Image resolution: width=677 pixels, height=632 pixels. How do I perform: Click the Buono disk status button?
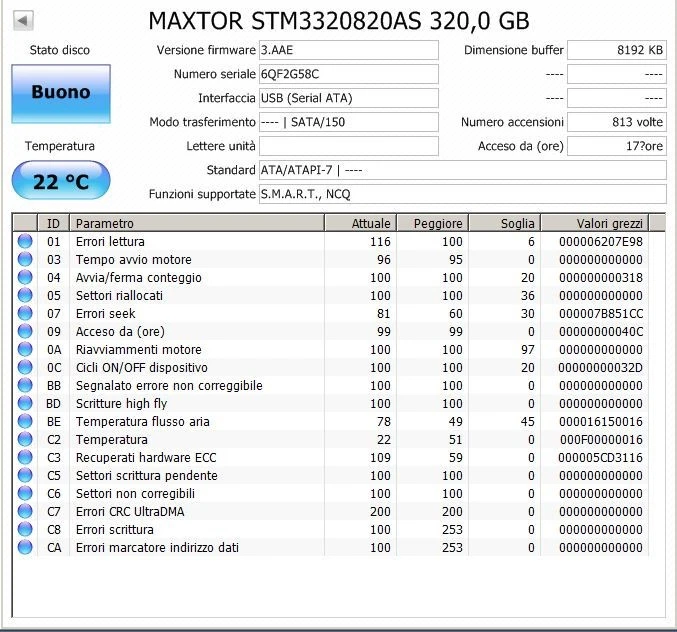[61, 94]
